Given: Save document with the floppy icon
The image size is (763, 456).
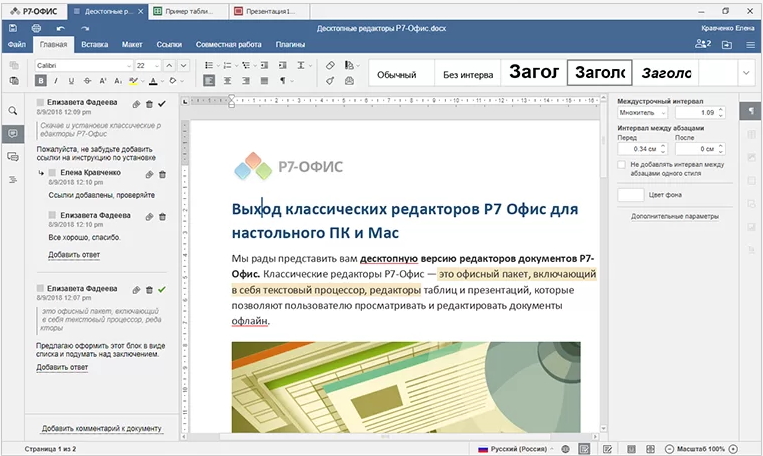Looking at the screenshot, I should (13, 28).
